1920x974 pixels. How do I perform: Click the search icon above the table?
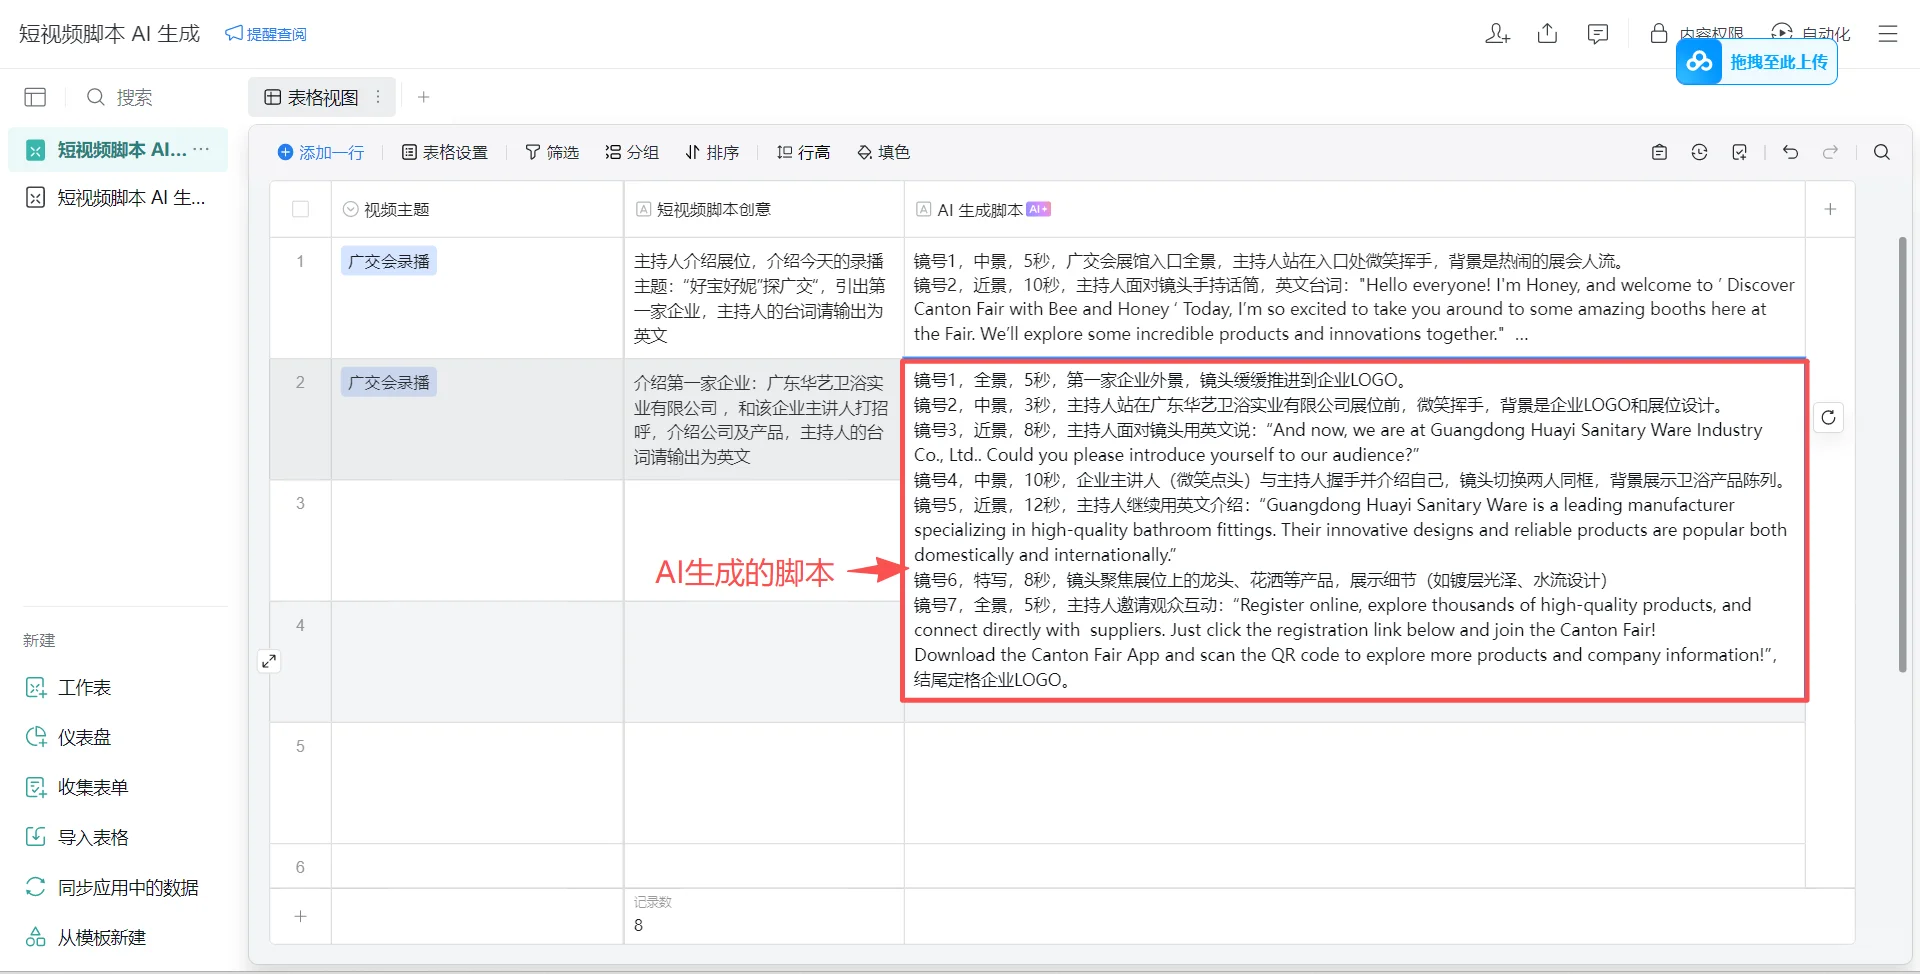tap(1881, 152)
